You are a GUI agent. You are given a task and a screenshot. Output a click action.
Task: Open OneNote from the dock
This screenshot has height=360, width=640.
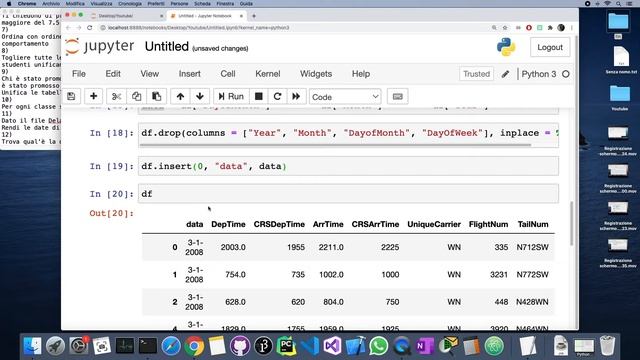tap(425, 346)
